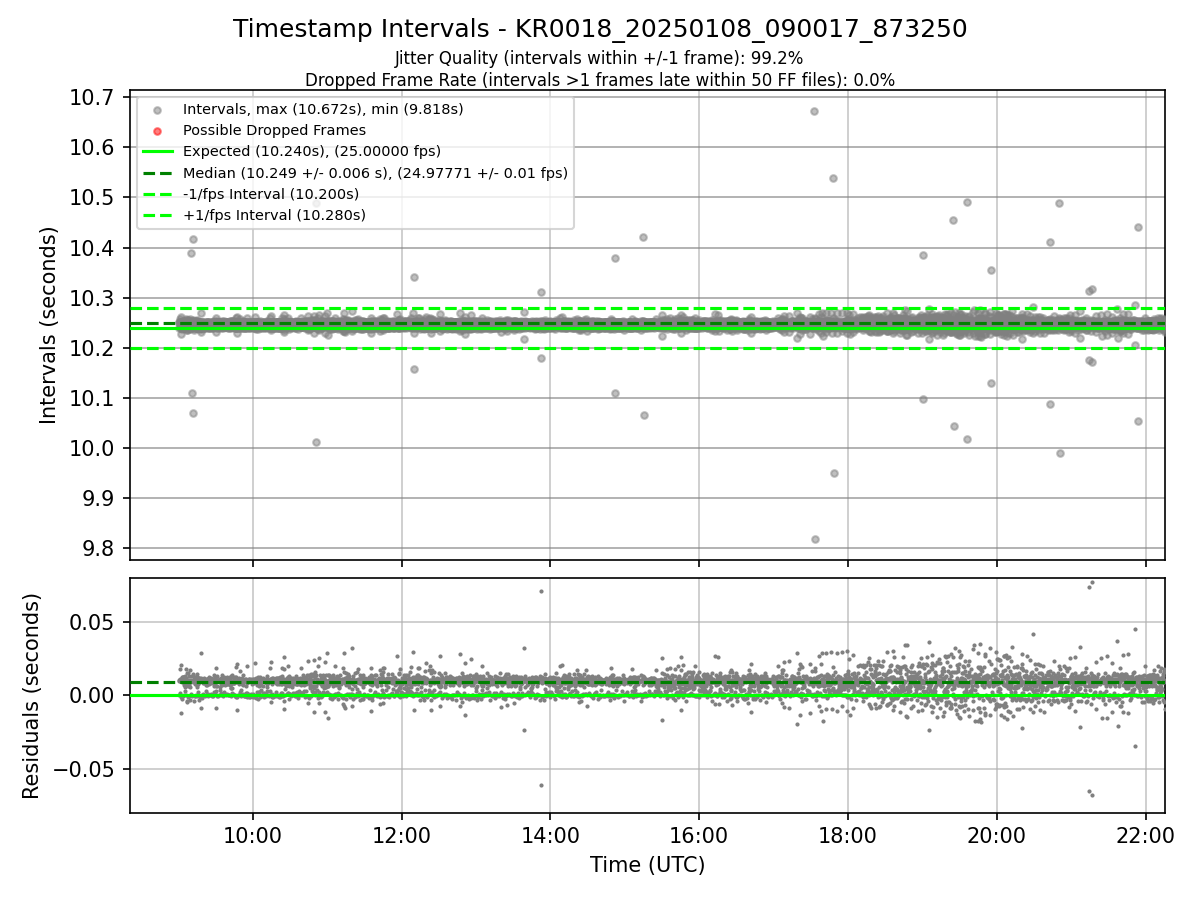
Task: Click the 'Residuals (seconds)' y-axis label
Action: tap(31, 696)
